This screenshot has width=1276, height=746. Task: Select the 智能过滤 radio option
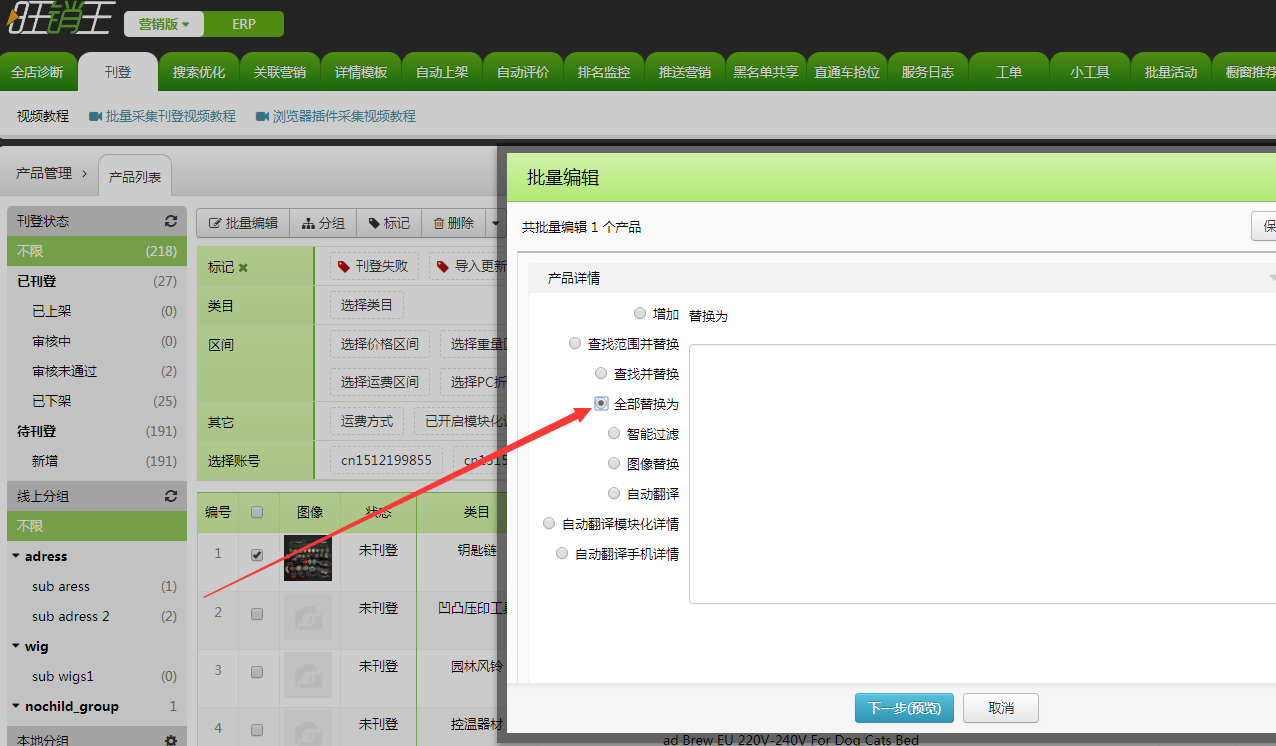point(614,433)
